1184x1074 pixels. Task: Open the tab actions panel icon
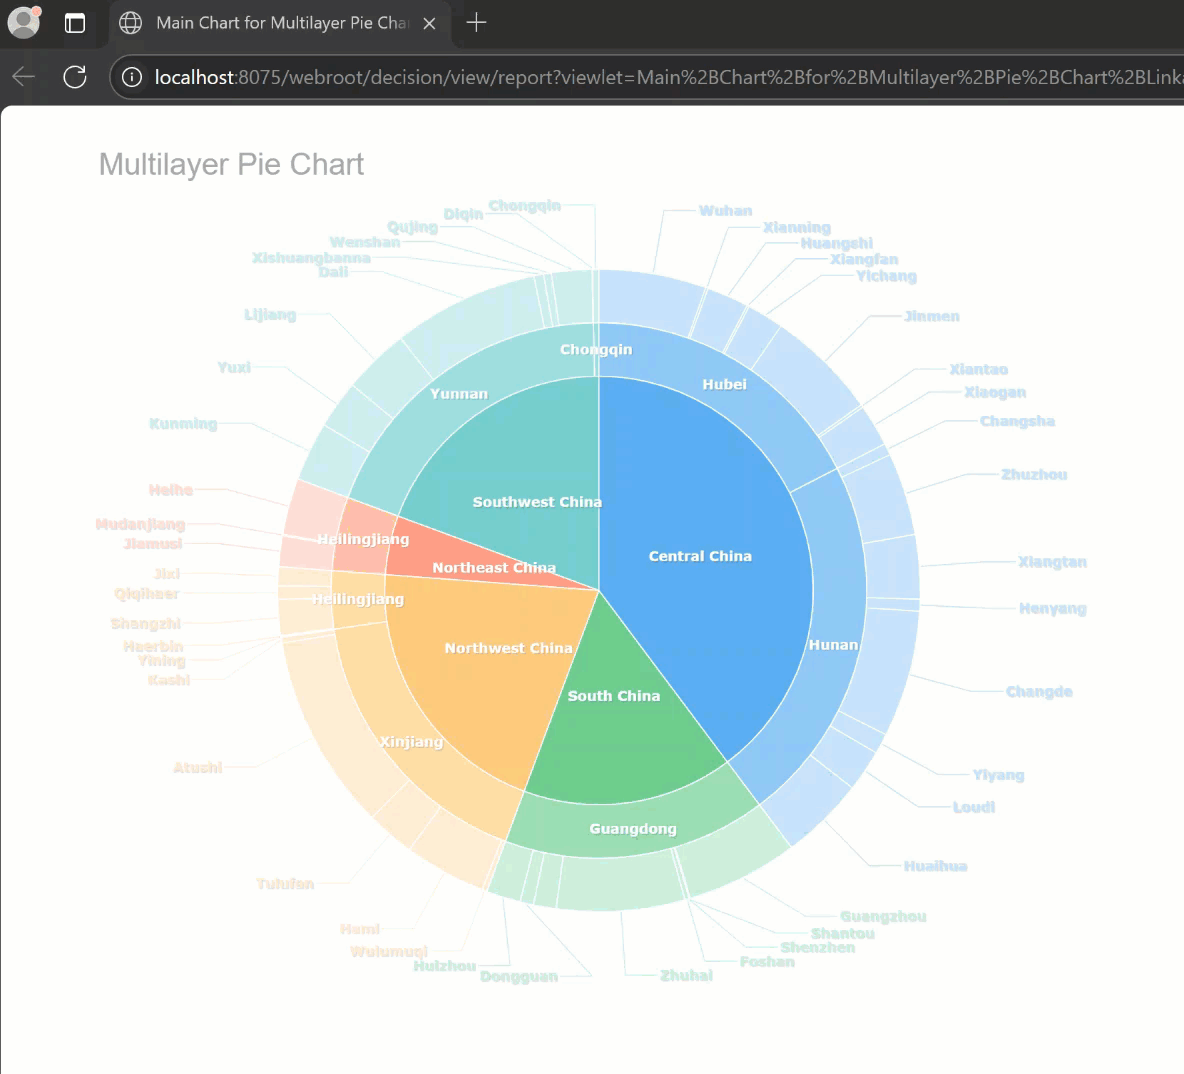coord(75,23)
